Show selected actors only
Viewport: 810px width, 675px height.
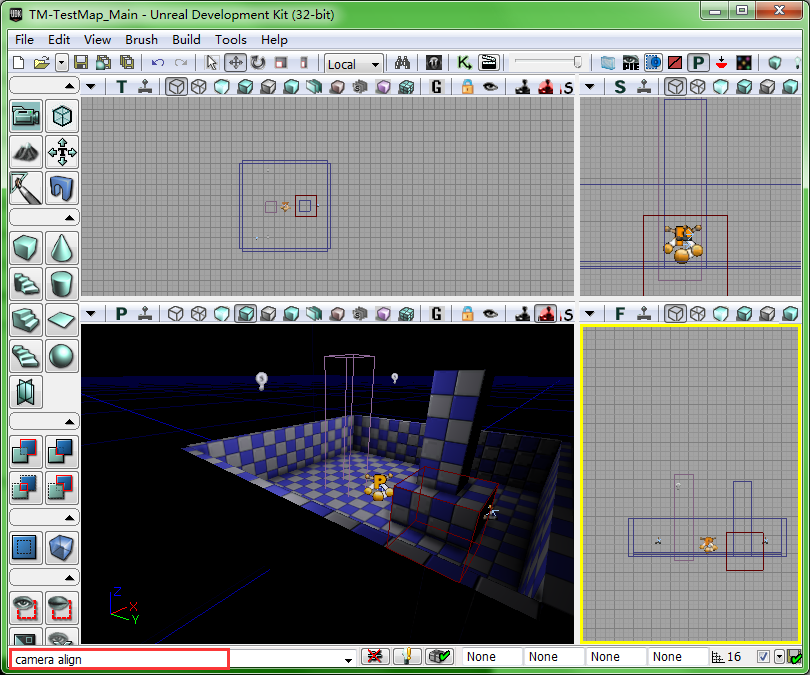(26, 607)
